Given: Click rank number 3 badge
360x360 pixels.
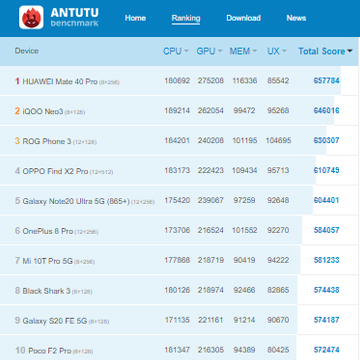Looking at the screenshot, I should [x=17, y=141].
